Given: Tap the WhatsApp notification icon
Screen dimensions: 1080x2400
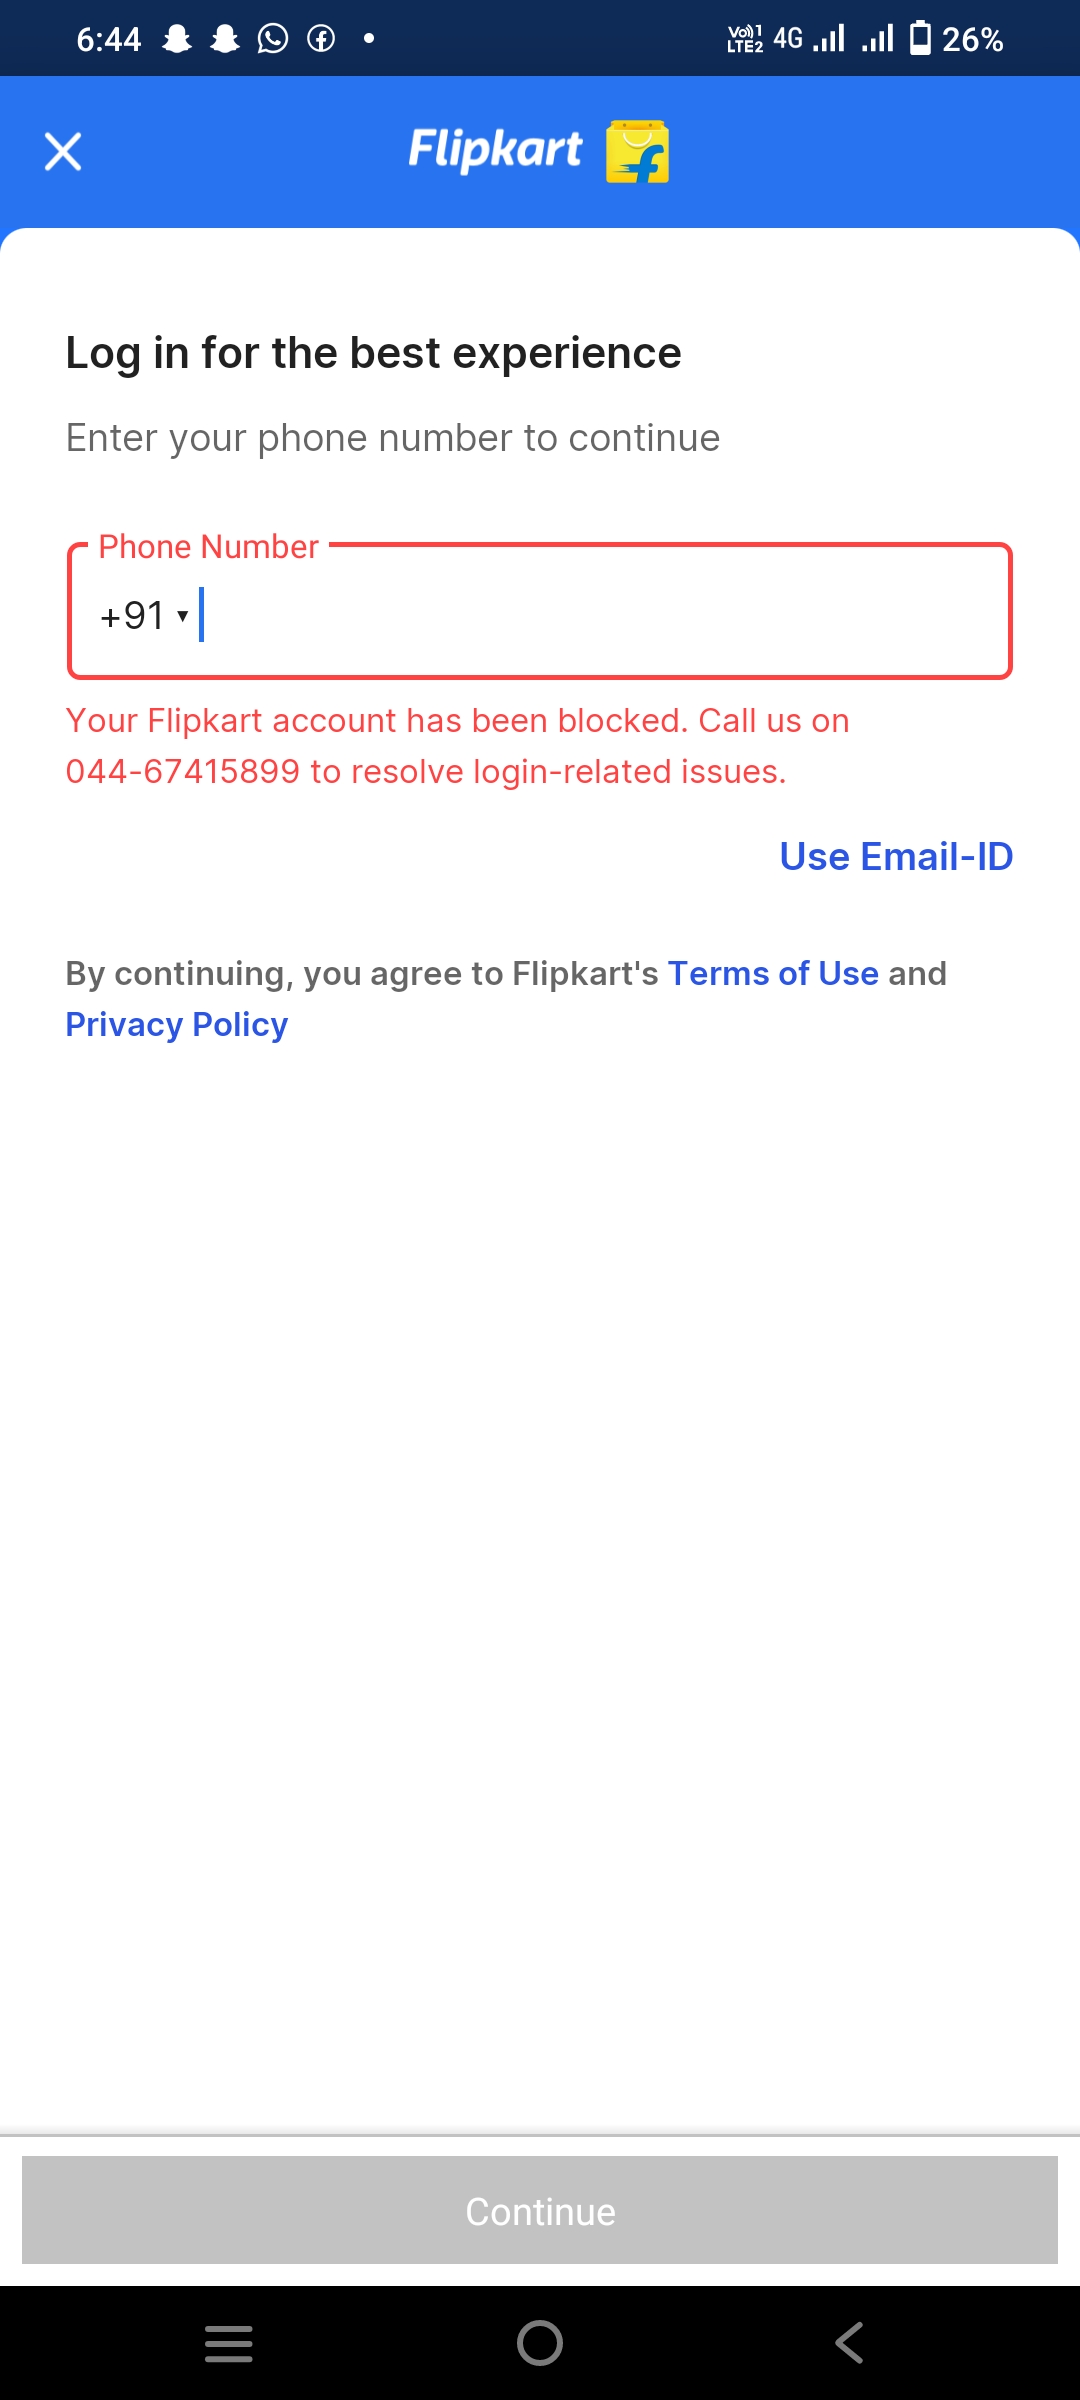Looking at the screenshot, I should [273, 39].
